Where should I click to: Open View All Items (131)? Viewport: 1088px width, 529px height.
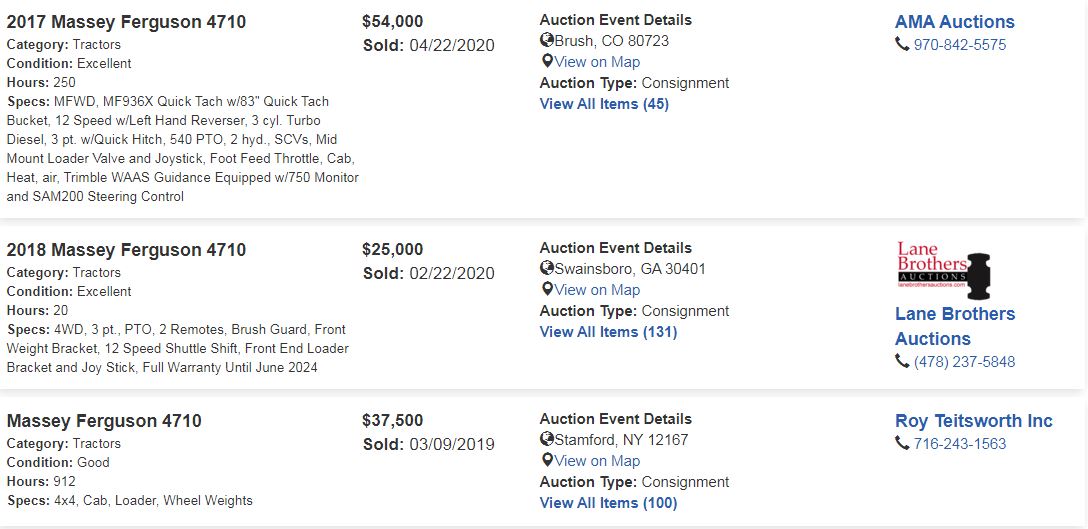[x=608, y=332]
